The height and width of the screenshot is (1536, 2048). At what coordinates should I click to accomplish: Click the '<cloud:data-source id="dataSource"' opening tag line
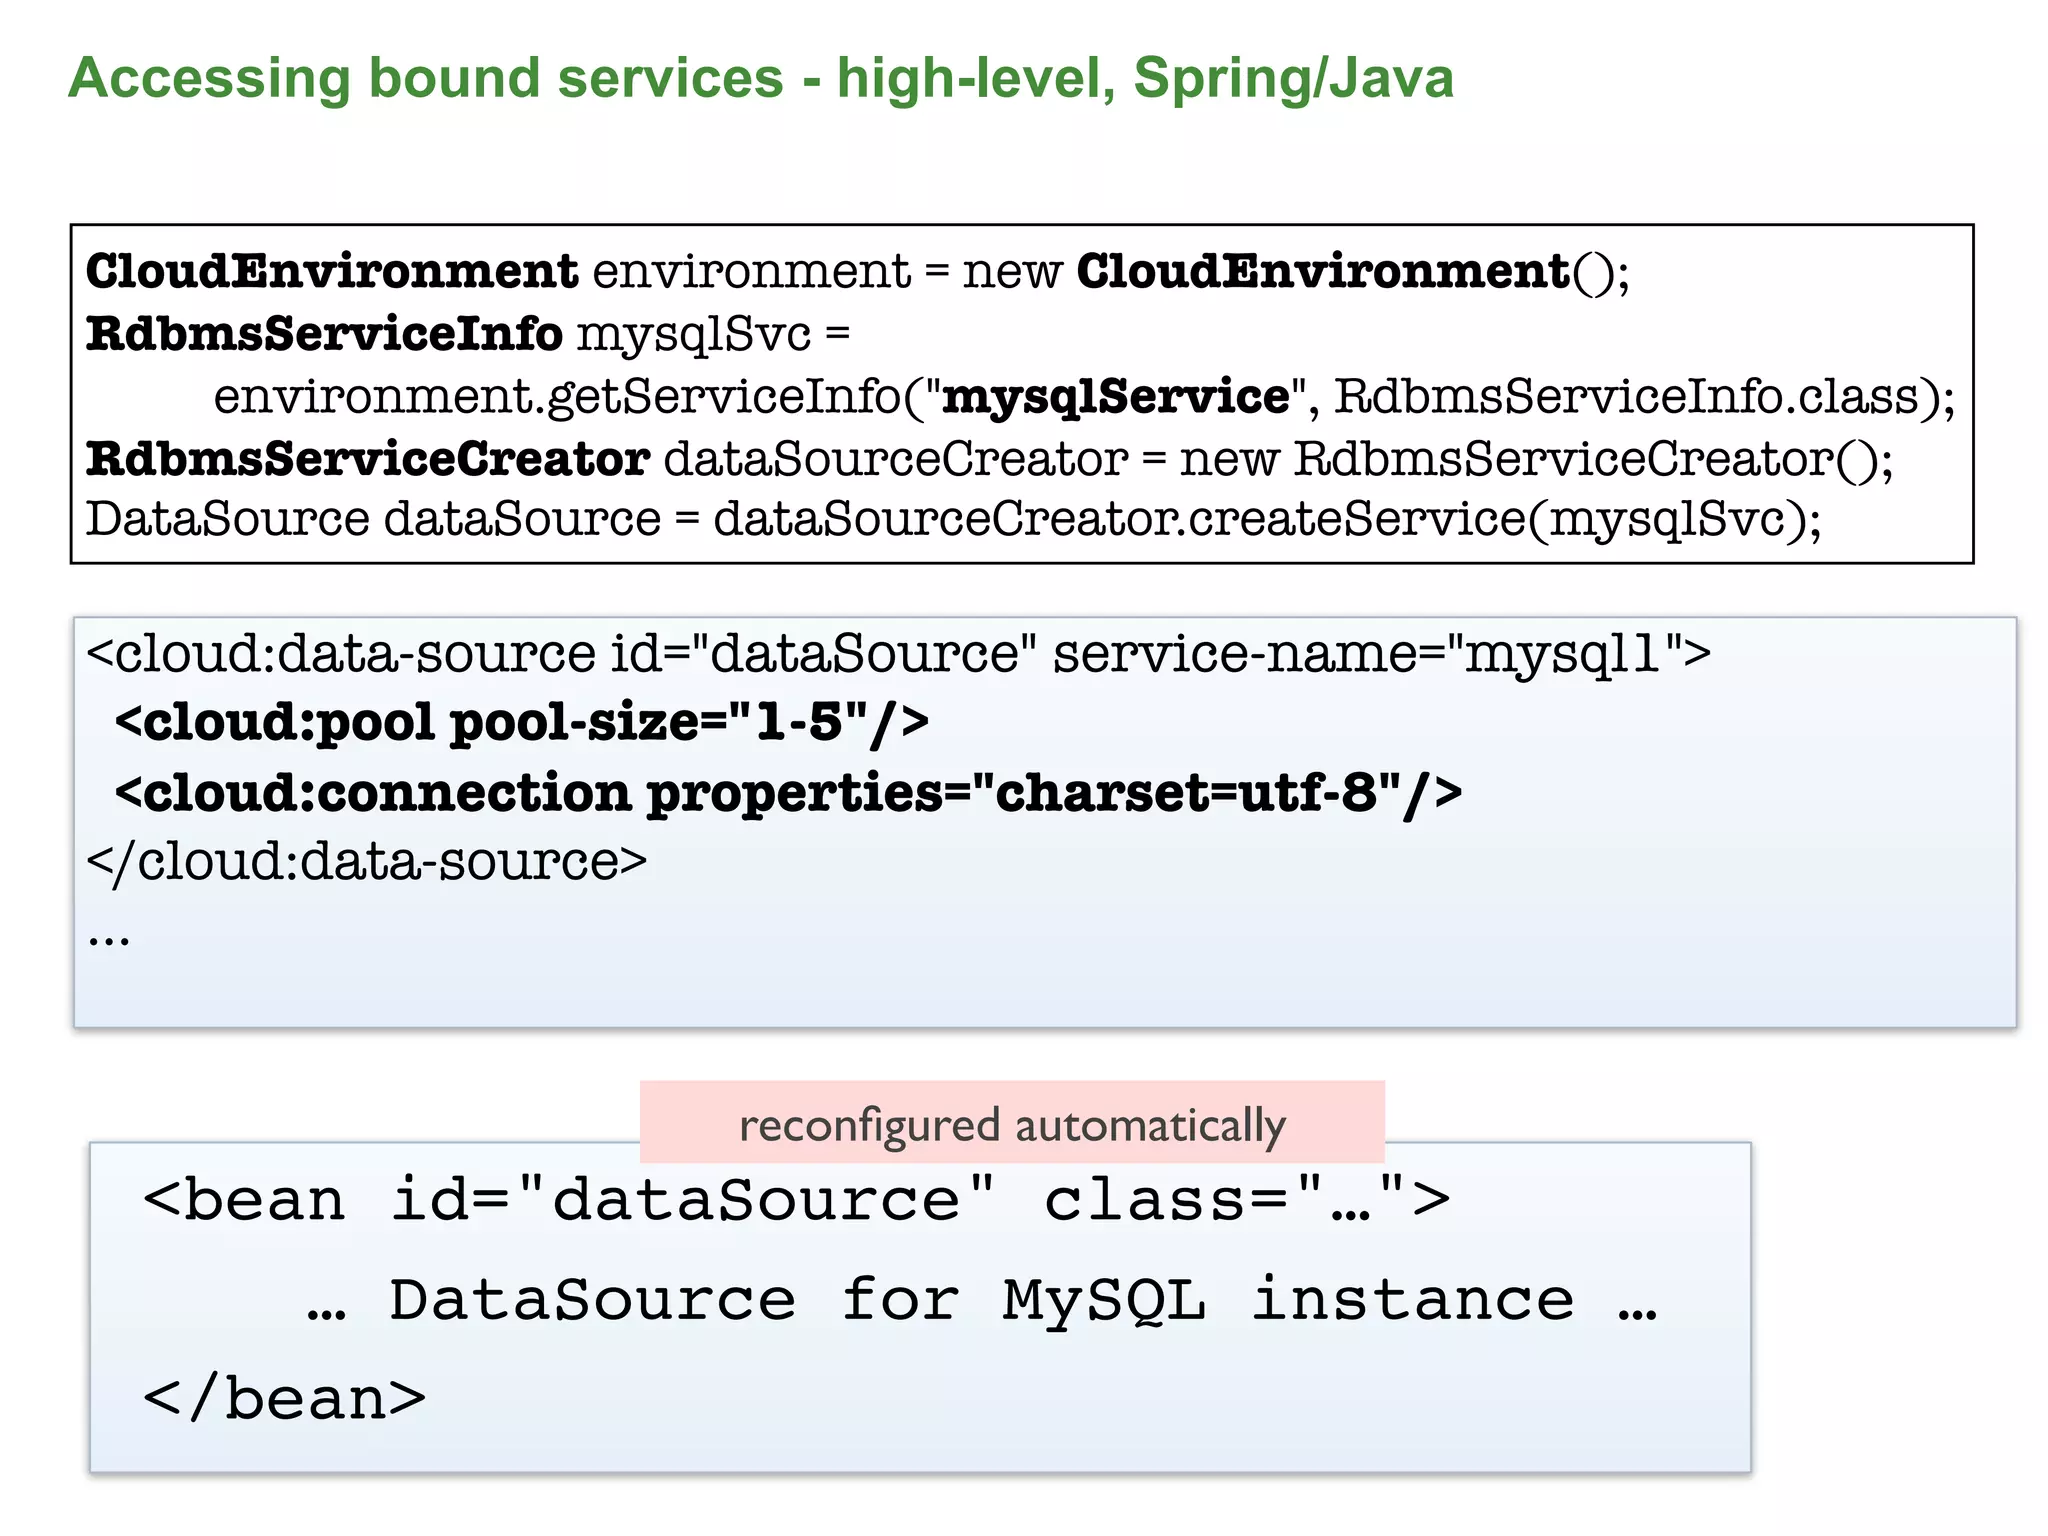[899, 654]
